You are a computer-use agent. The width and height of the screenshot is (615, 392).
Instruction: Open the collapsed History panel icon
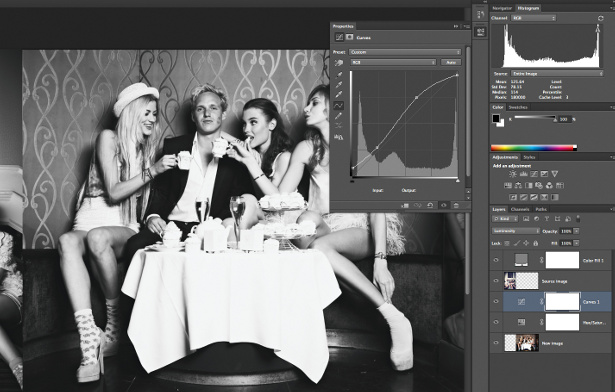(x=480, y=15)
